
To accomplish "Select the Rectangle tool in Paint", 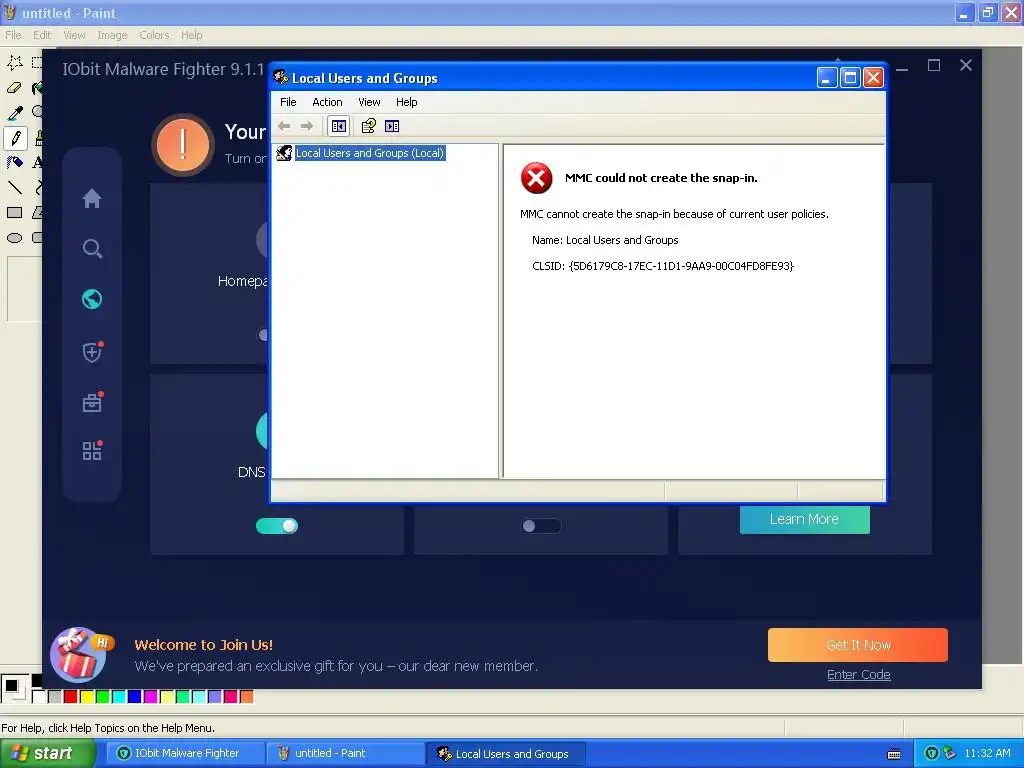I will [15, 212].
